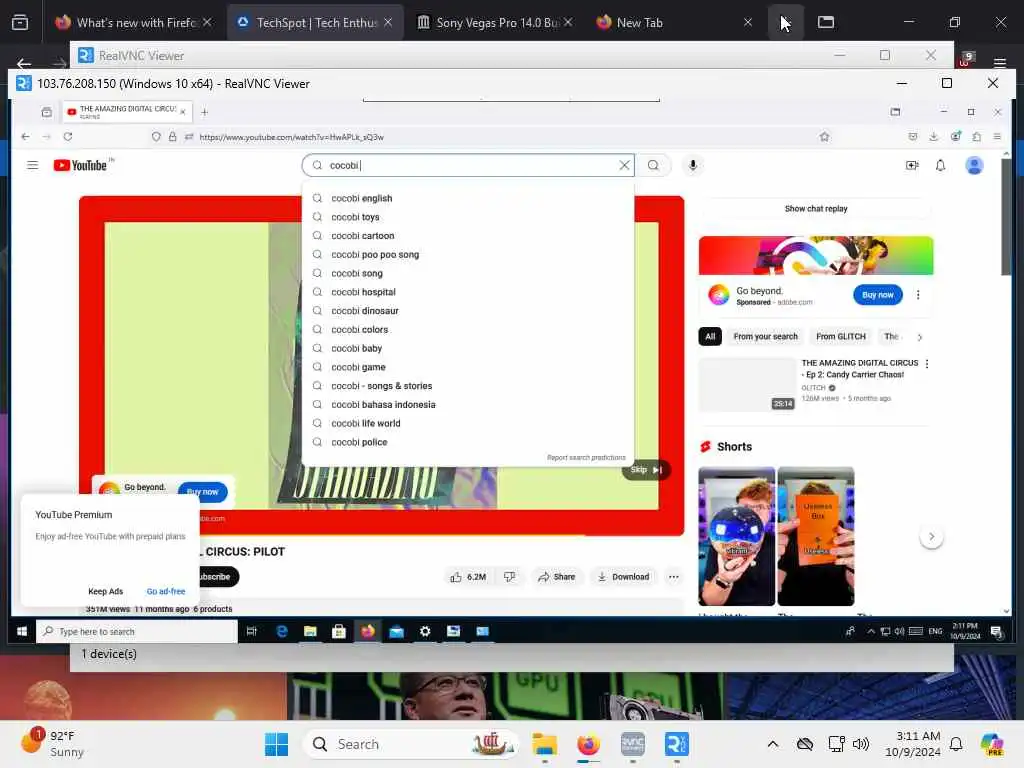
Task: Select suggestion "cocobi police"
Action: pos(468,442)
